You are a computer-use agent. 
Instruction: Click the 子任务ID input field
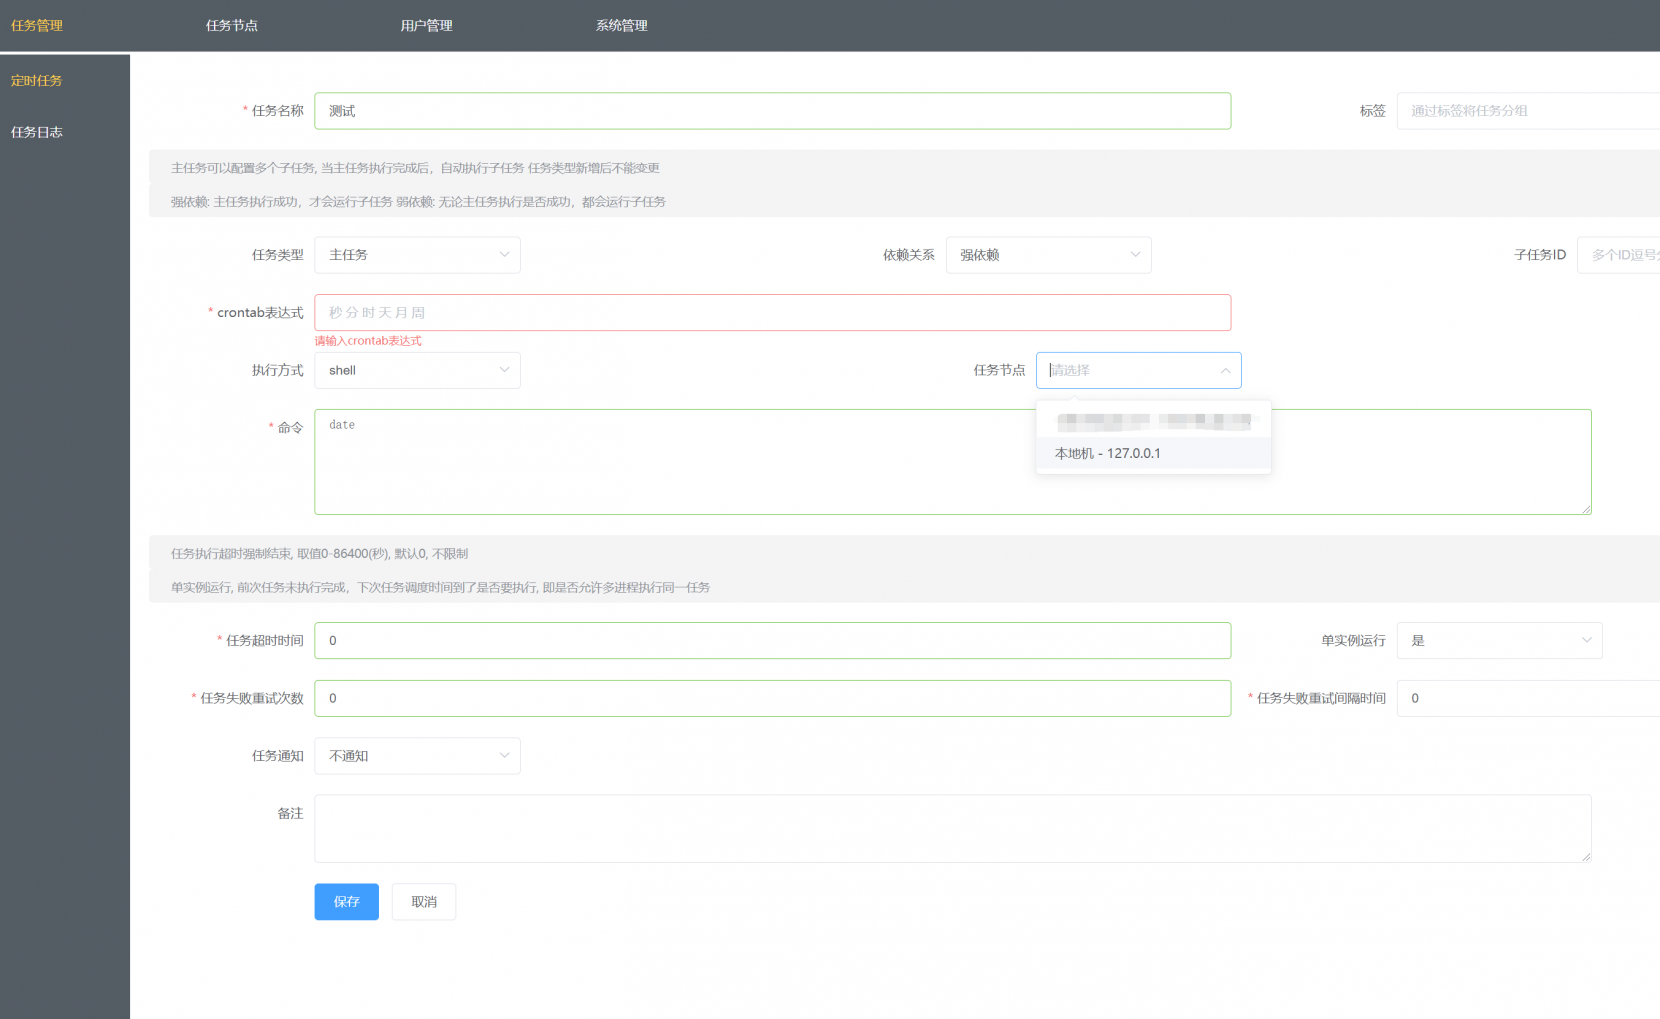pyautogui.click(x=1618, y=255)
